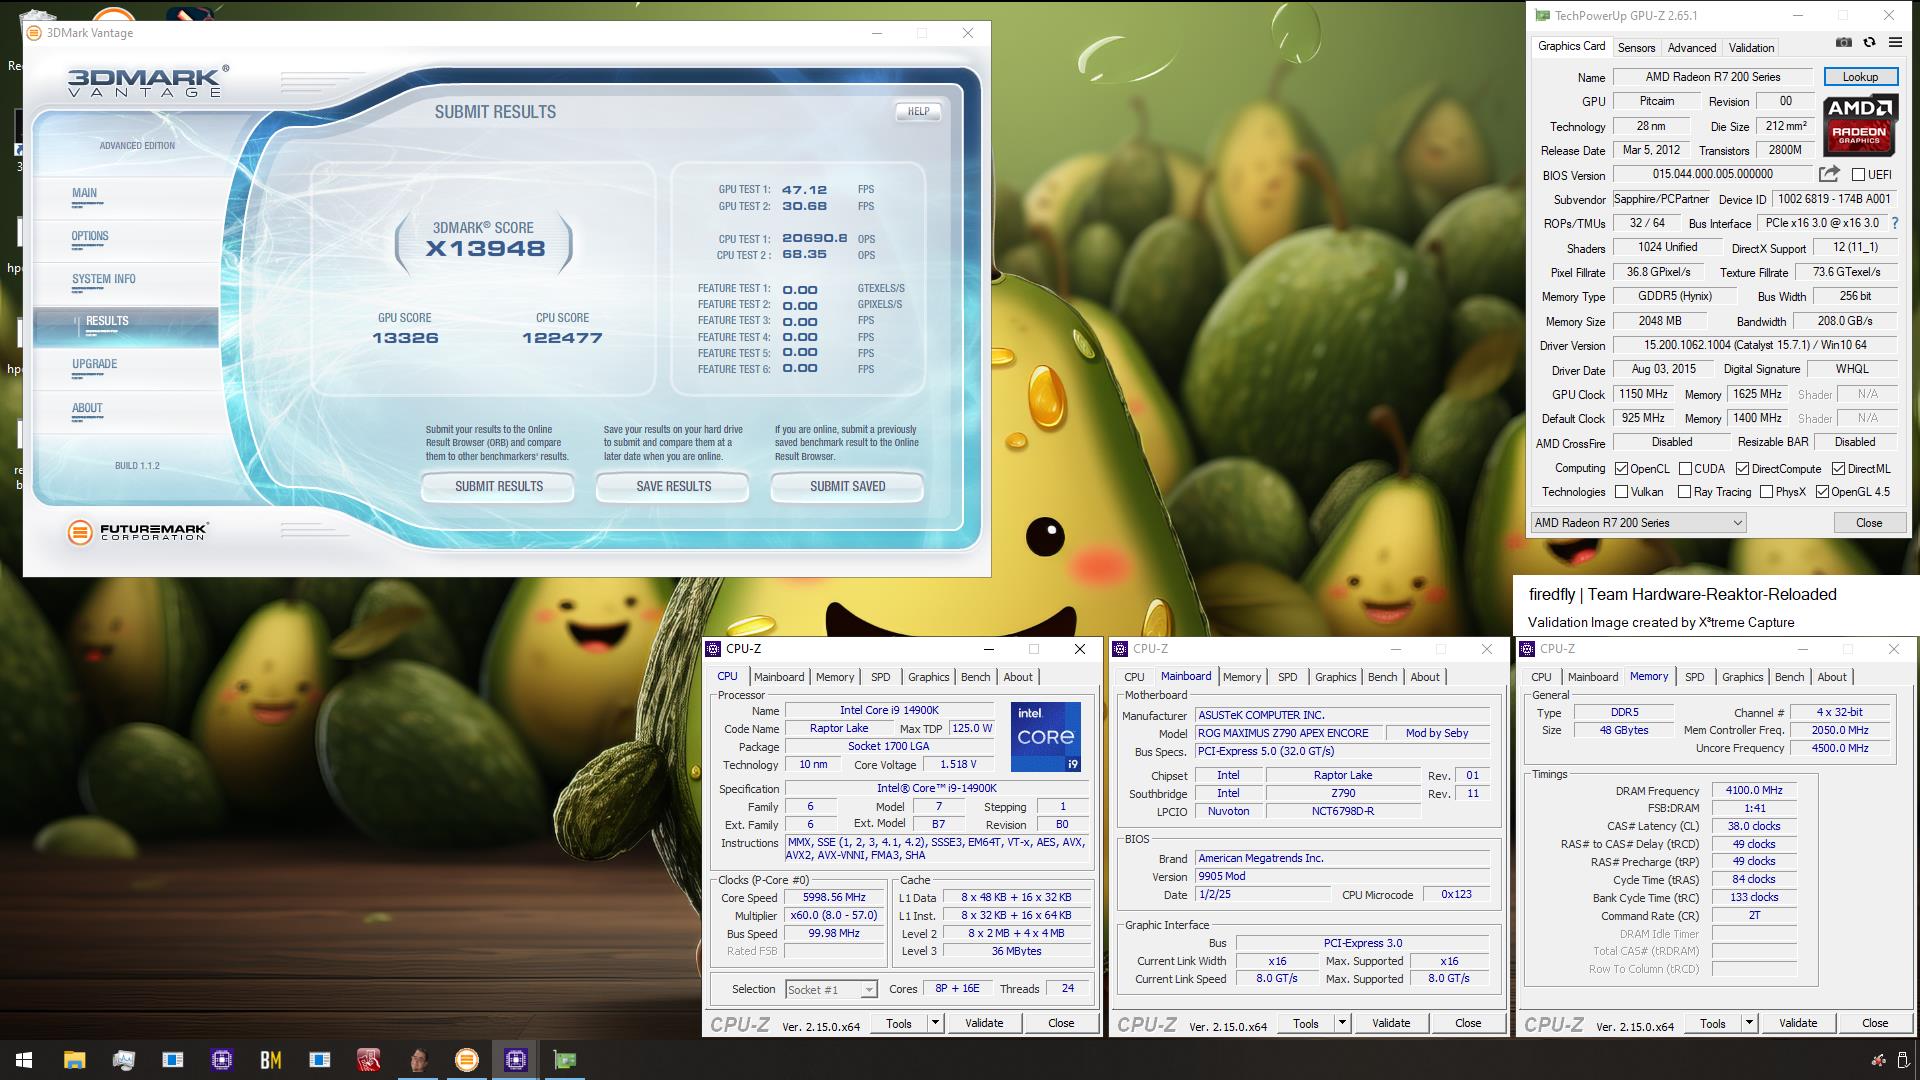Image resolution: width=1920 pixels, height=1080 pixels.
Task: Toggle the PhysX checkbox
Action: point(1766,492)
